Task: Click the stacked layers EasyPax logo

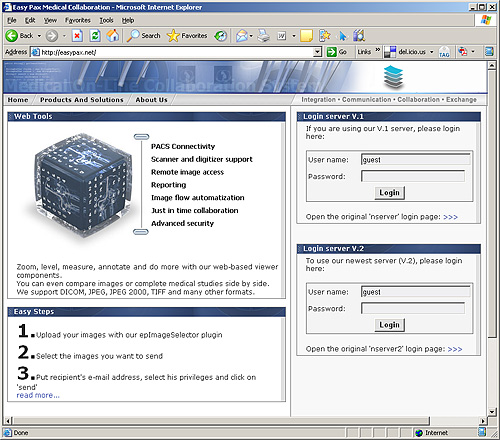Action: 393,77
